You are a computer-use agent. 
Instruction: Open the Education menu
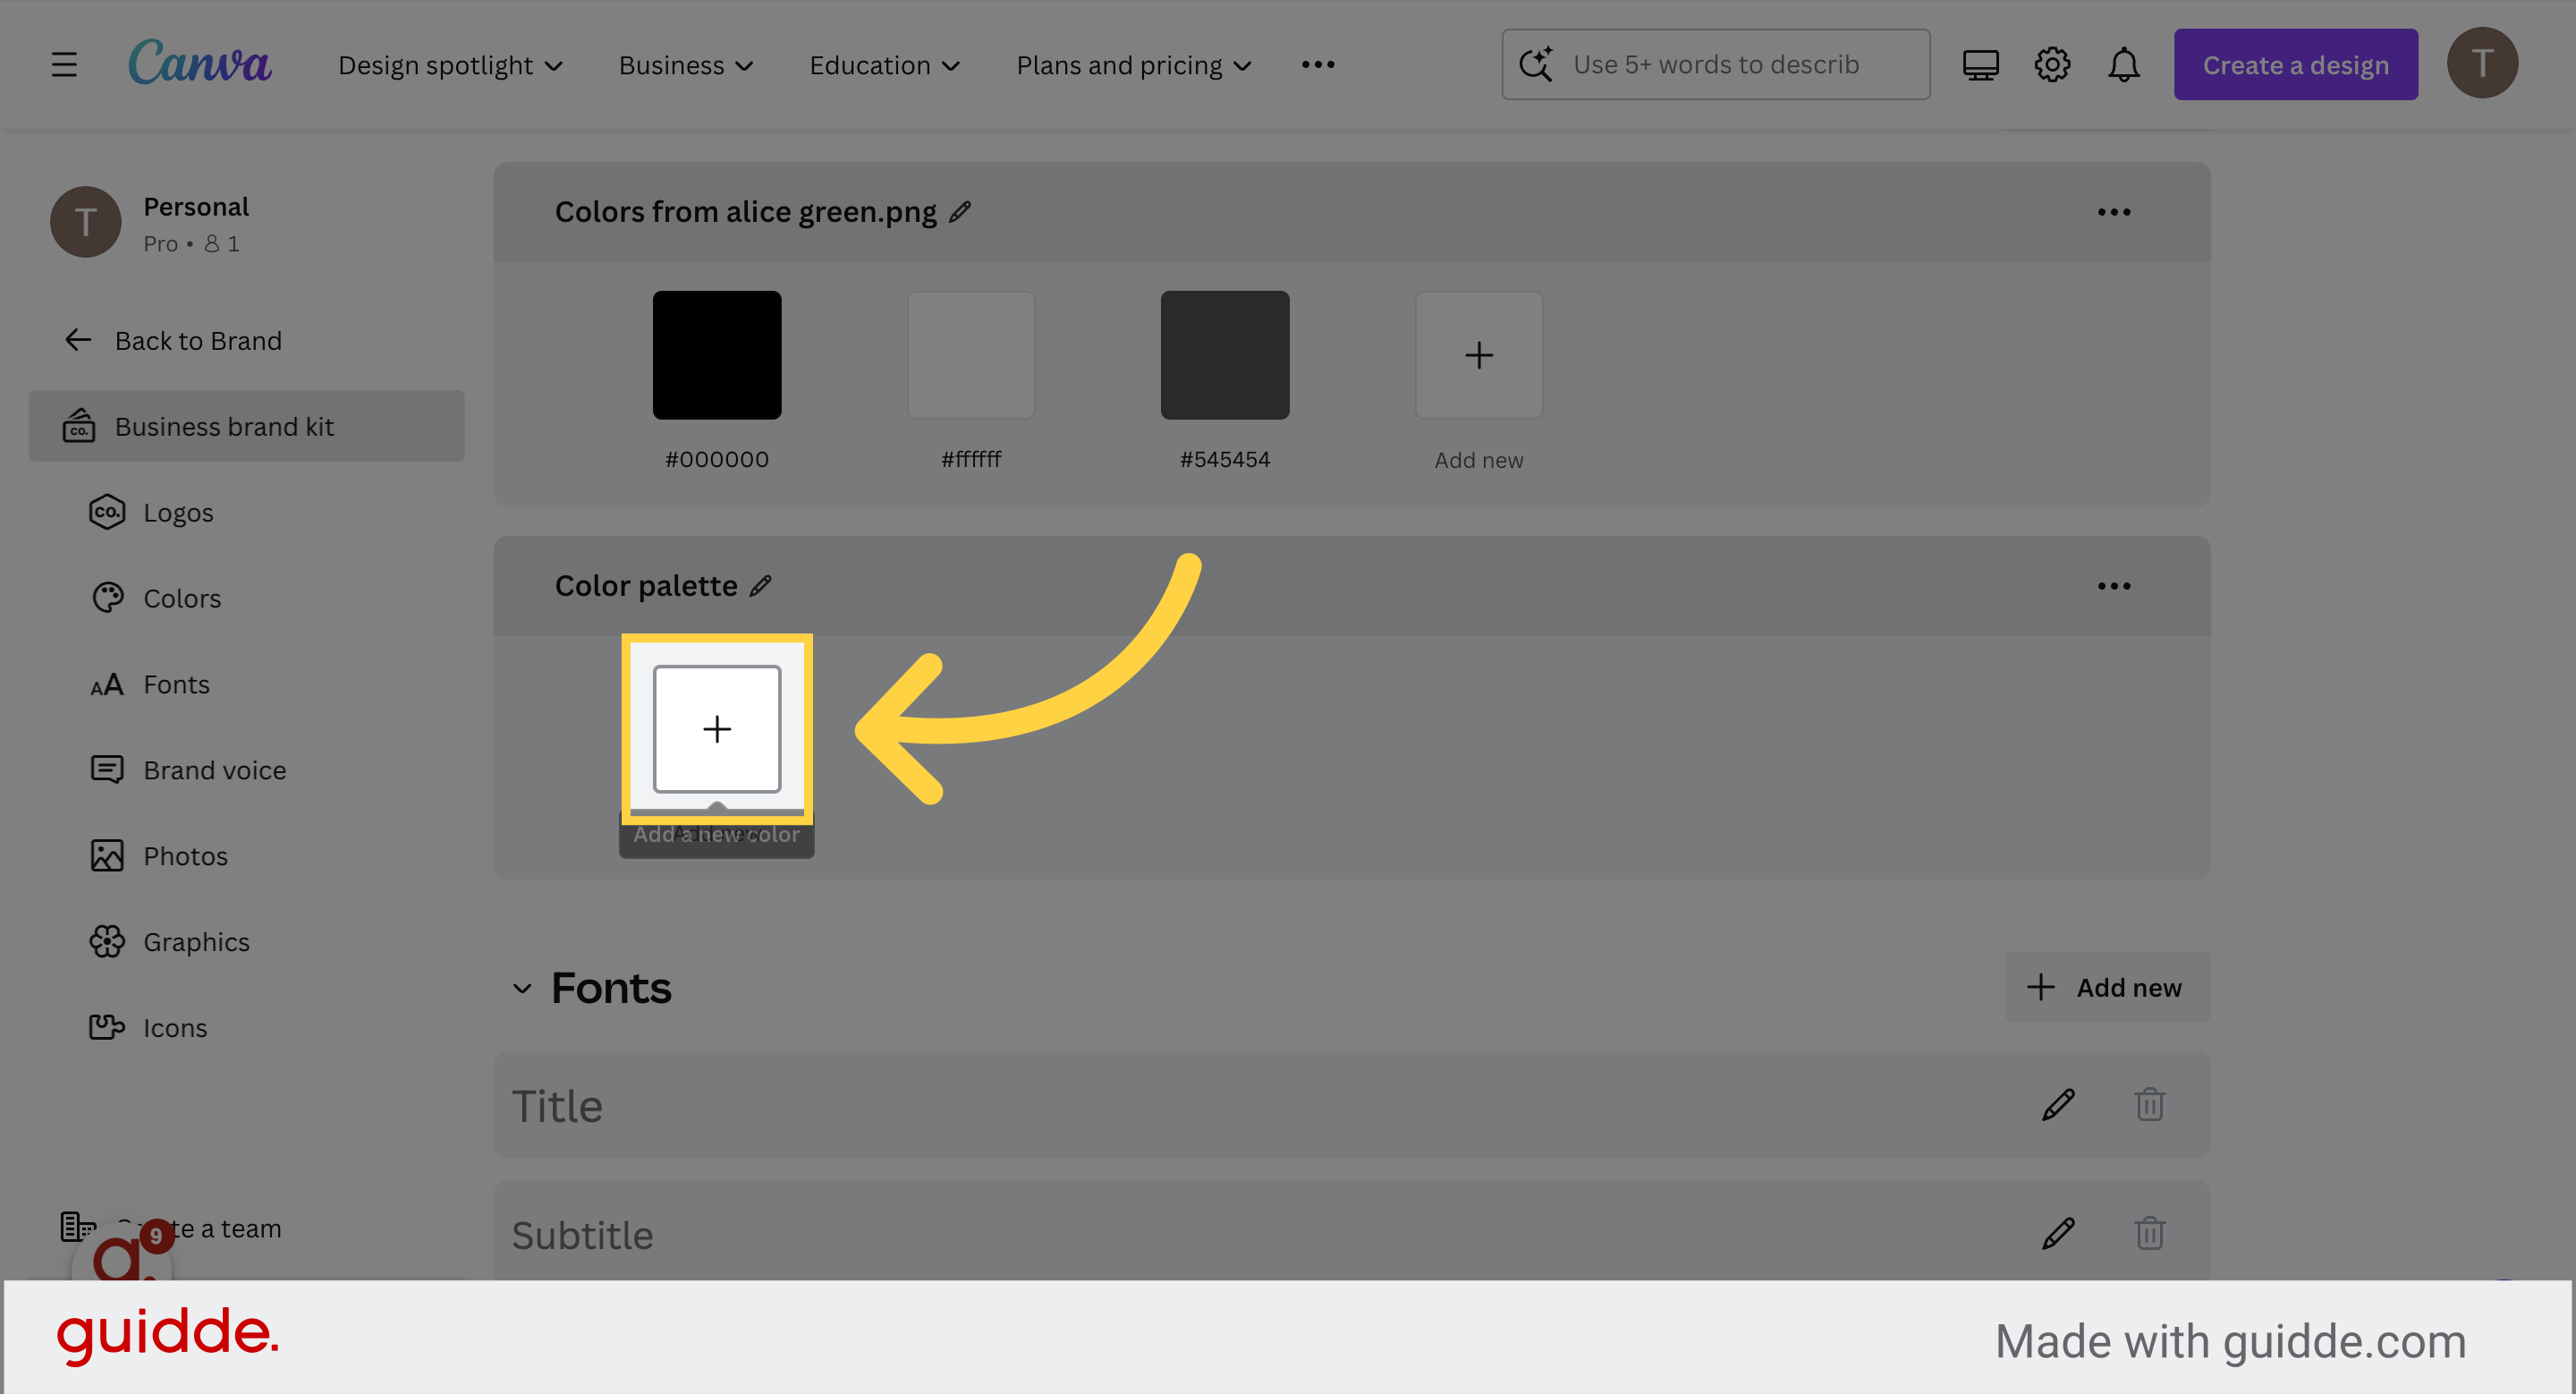[883, 64]
